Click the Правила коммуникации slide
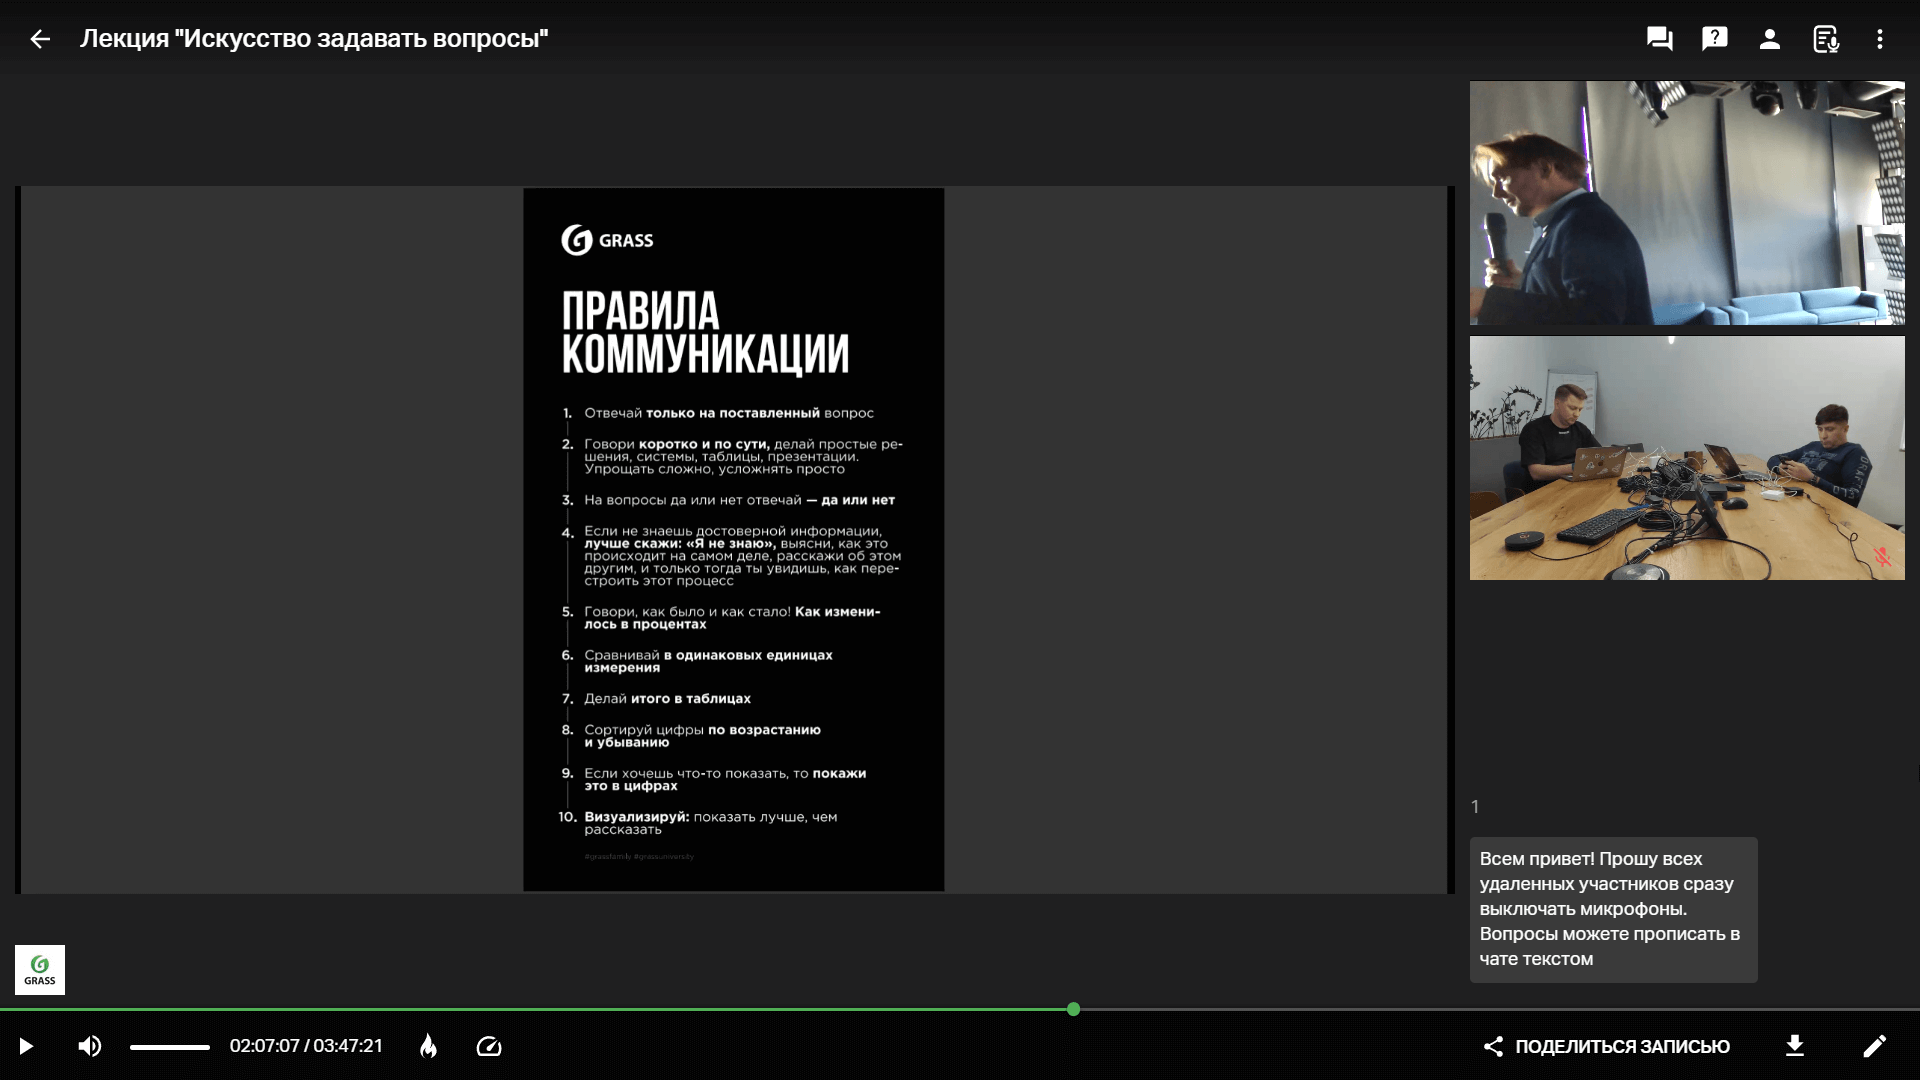 pyautogui.click(x=733, y=540)
